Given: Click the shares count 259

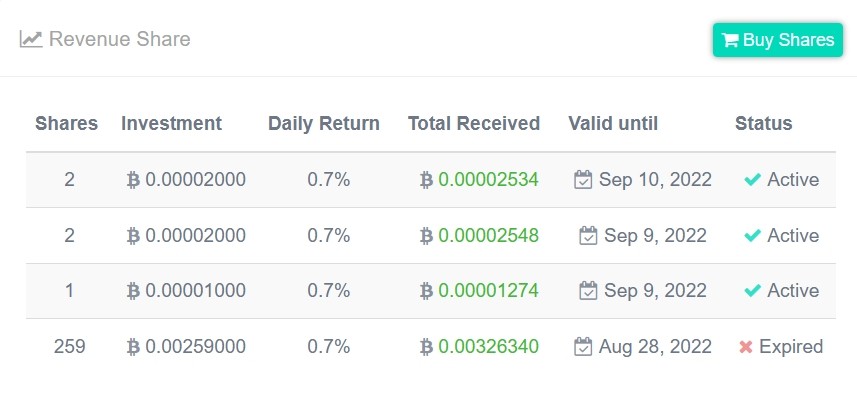Looking at the screenshot, I should pyautogui.click(x=69, y=346).
